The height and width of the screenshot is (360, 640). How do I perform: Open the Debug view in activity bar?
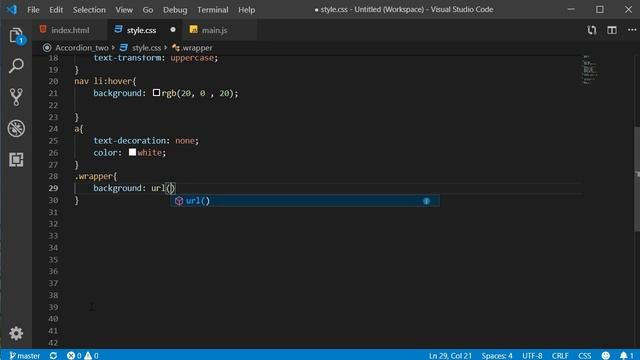pos(16,128)
